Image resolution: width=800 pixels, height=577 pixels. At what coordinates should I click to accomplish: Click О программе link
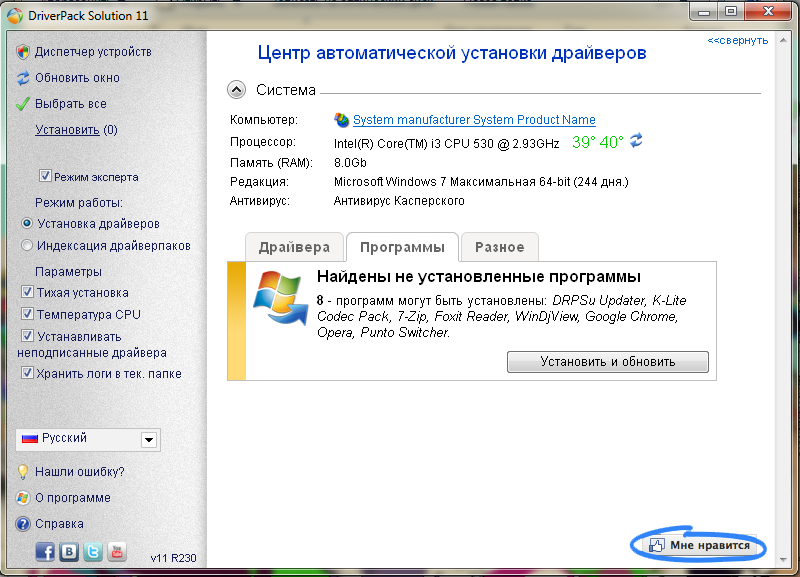tap(73, 498)
